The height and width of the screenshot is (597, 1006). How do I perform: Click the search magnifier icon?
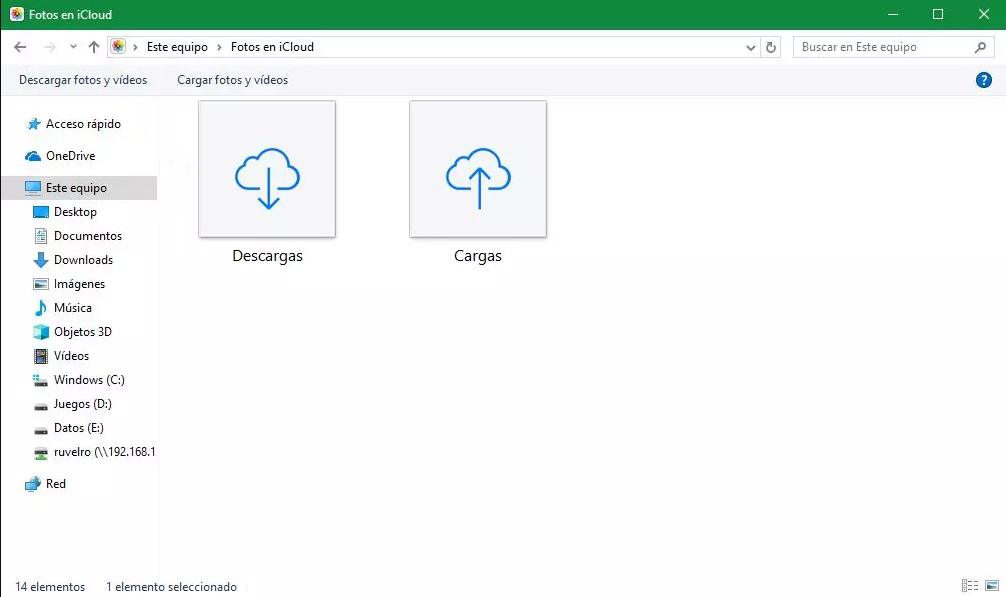[981, 47]
